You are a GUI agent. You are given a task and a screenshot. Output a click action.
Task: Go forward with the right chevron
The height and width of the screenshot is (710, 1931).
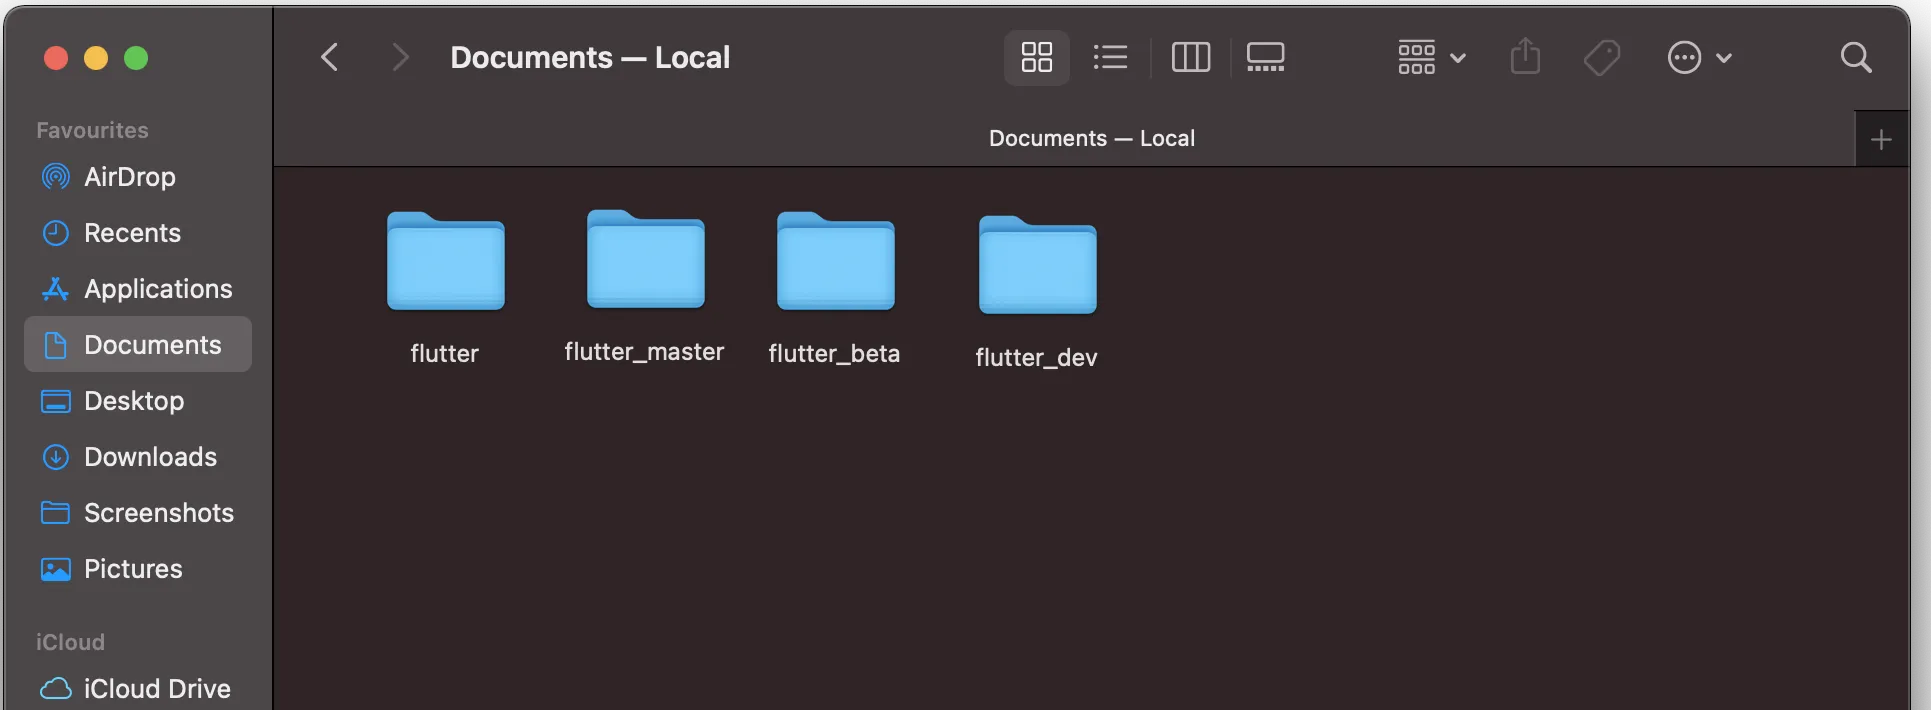click(x=400, y=57)
